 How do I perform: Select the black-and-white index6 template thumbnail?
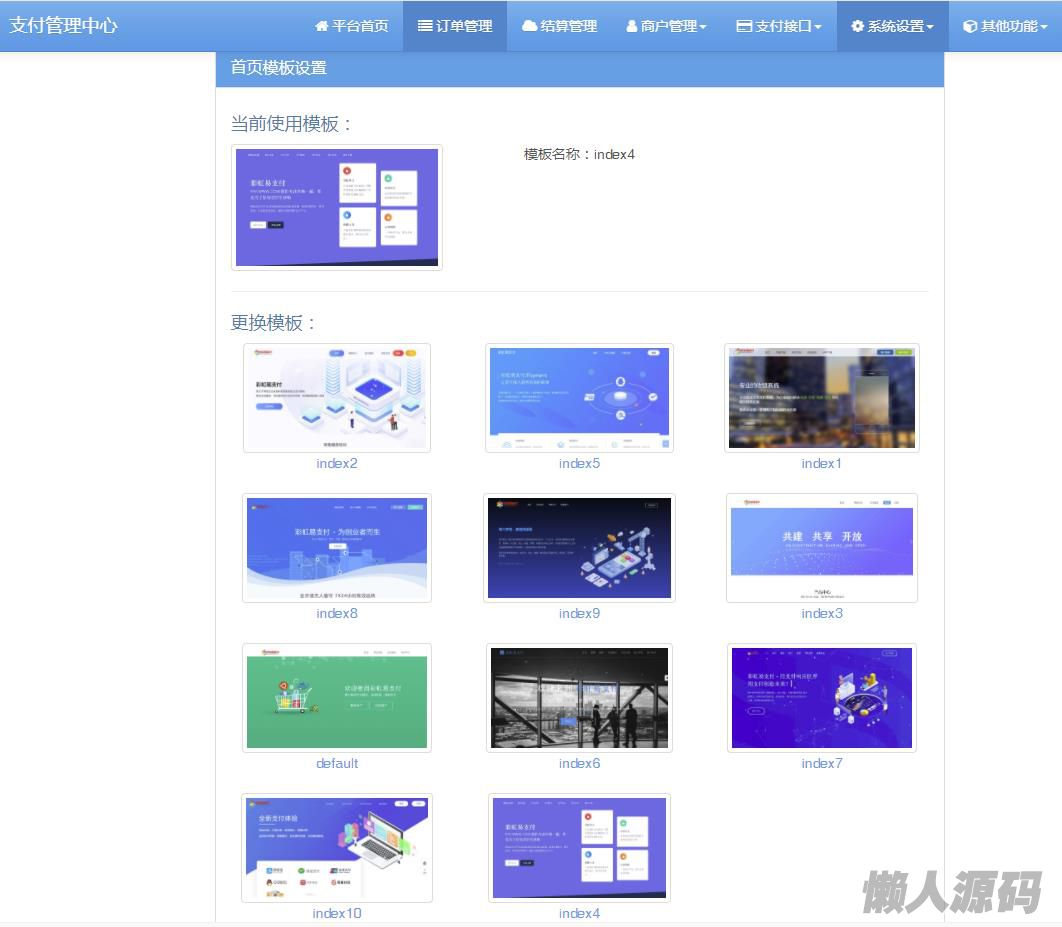click(579, 698)
